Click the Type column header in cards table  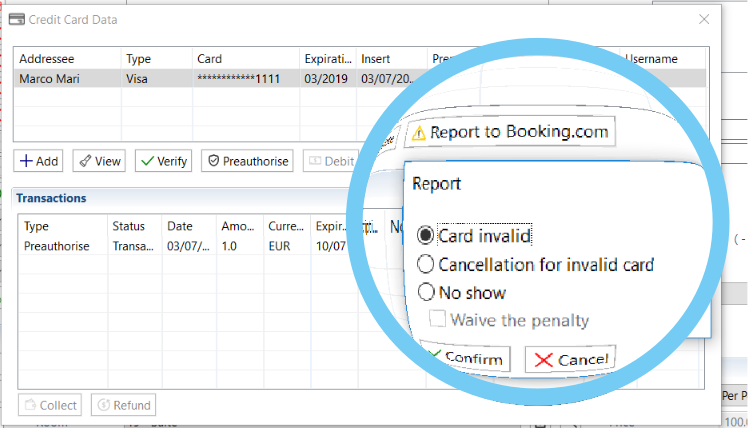click(157, 59)
